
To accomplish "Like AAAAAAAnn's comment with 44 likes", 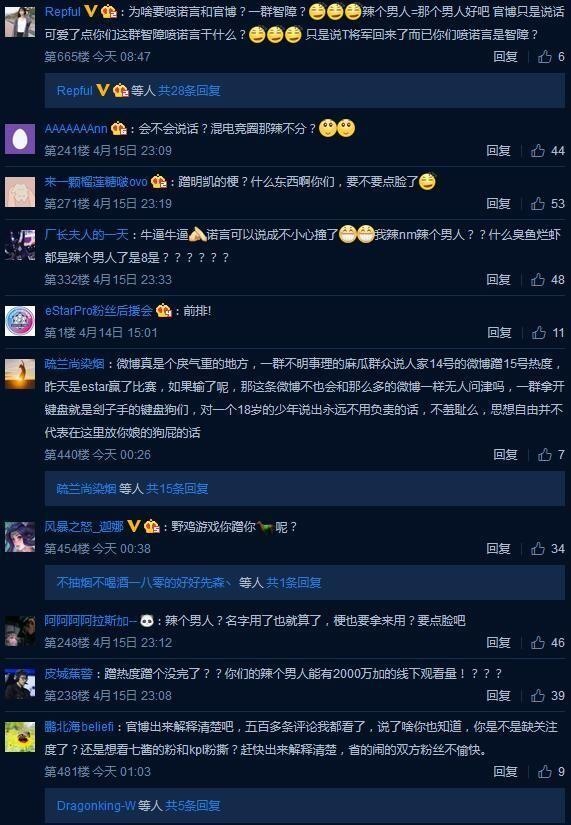I will click(547, 150).
